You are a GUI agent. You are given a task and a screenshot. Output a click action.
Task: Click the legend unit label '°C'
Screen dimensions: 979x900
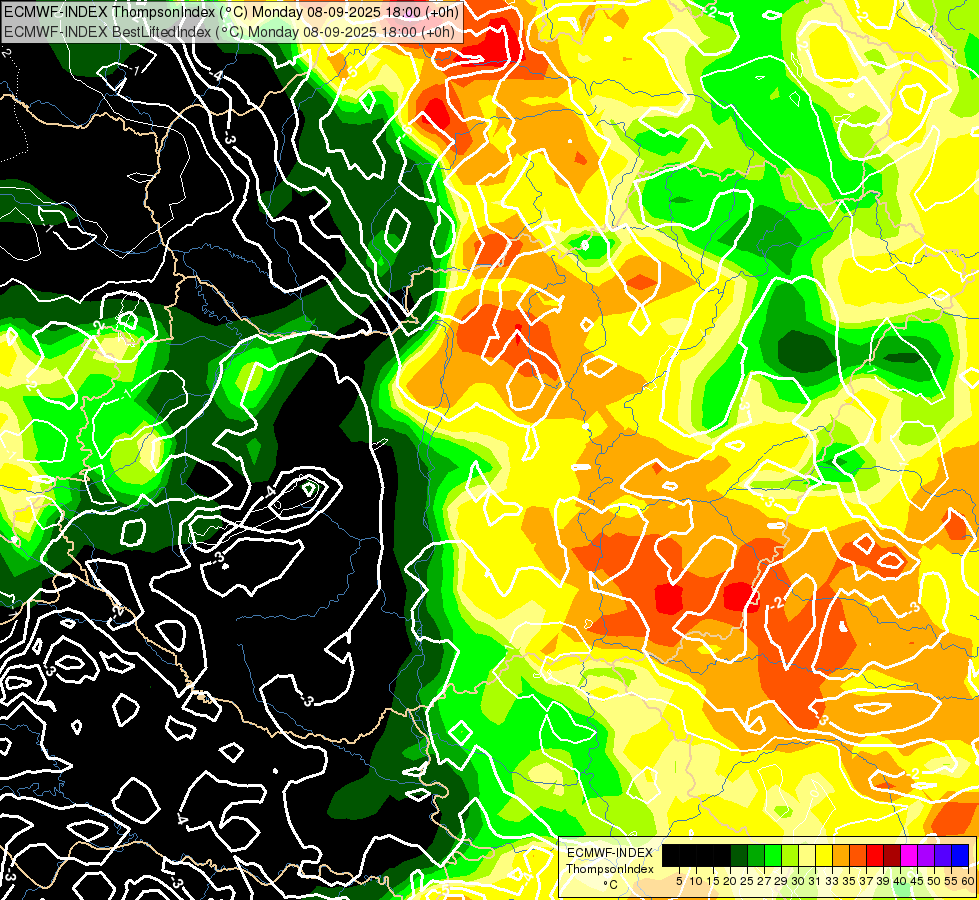610,885
